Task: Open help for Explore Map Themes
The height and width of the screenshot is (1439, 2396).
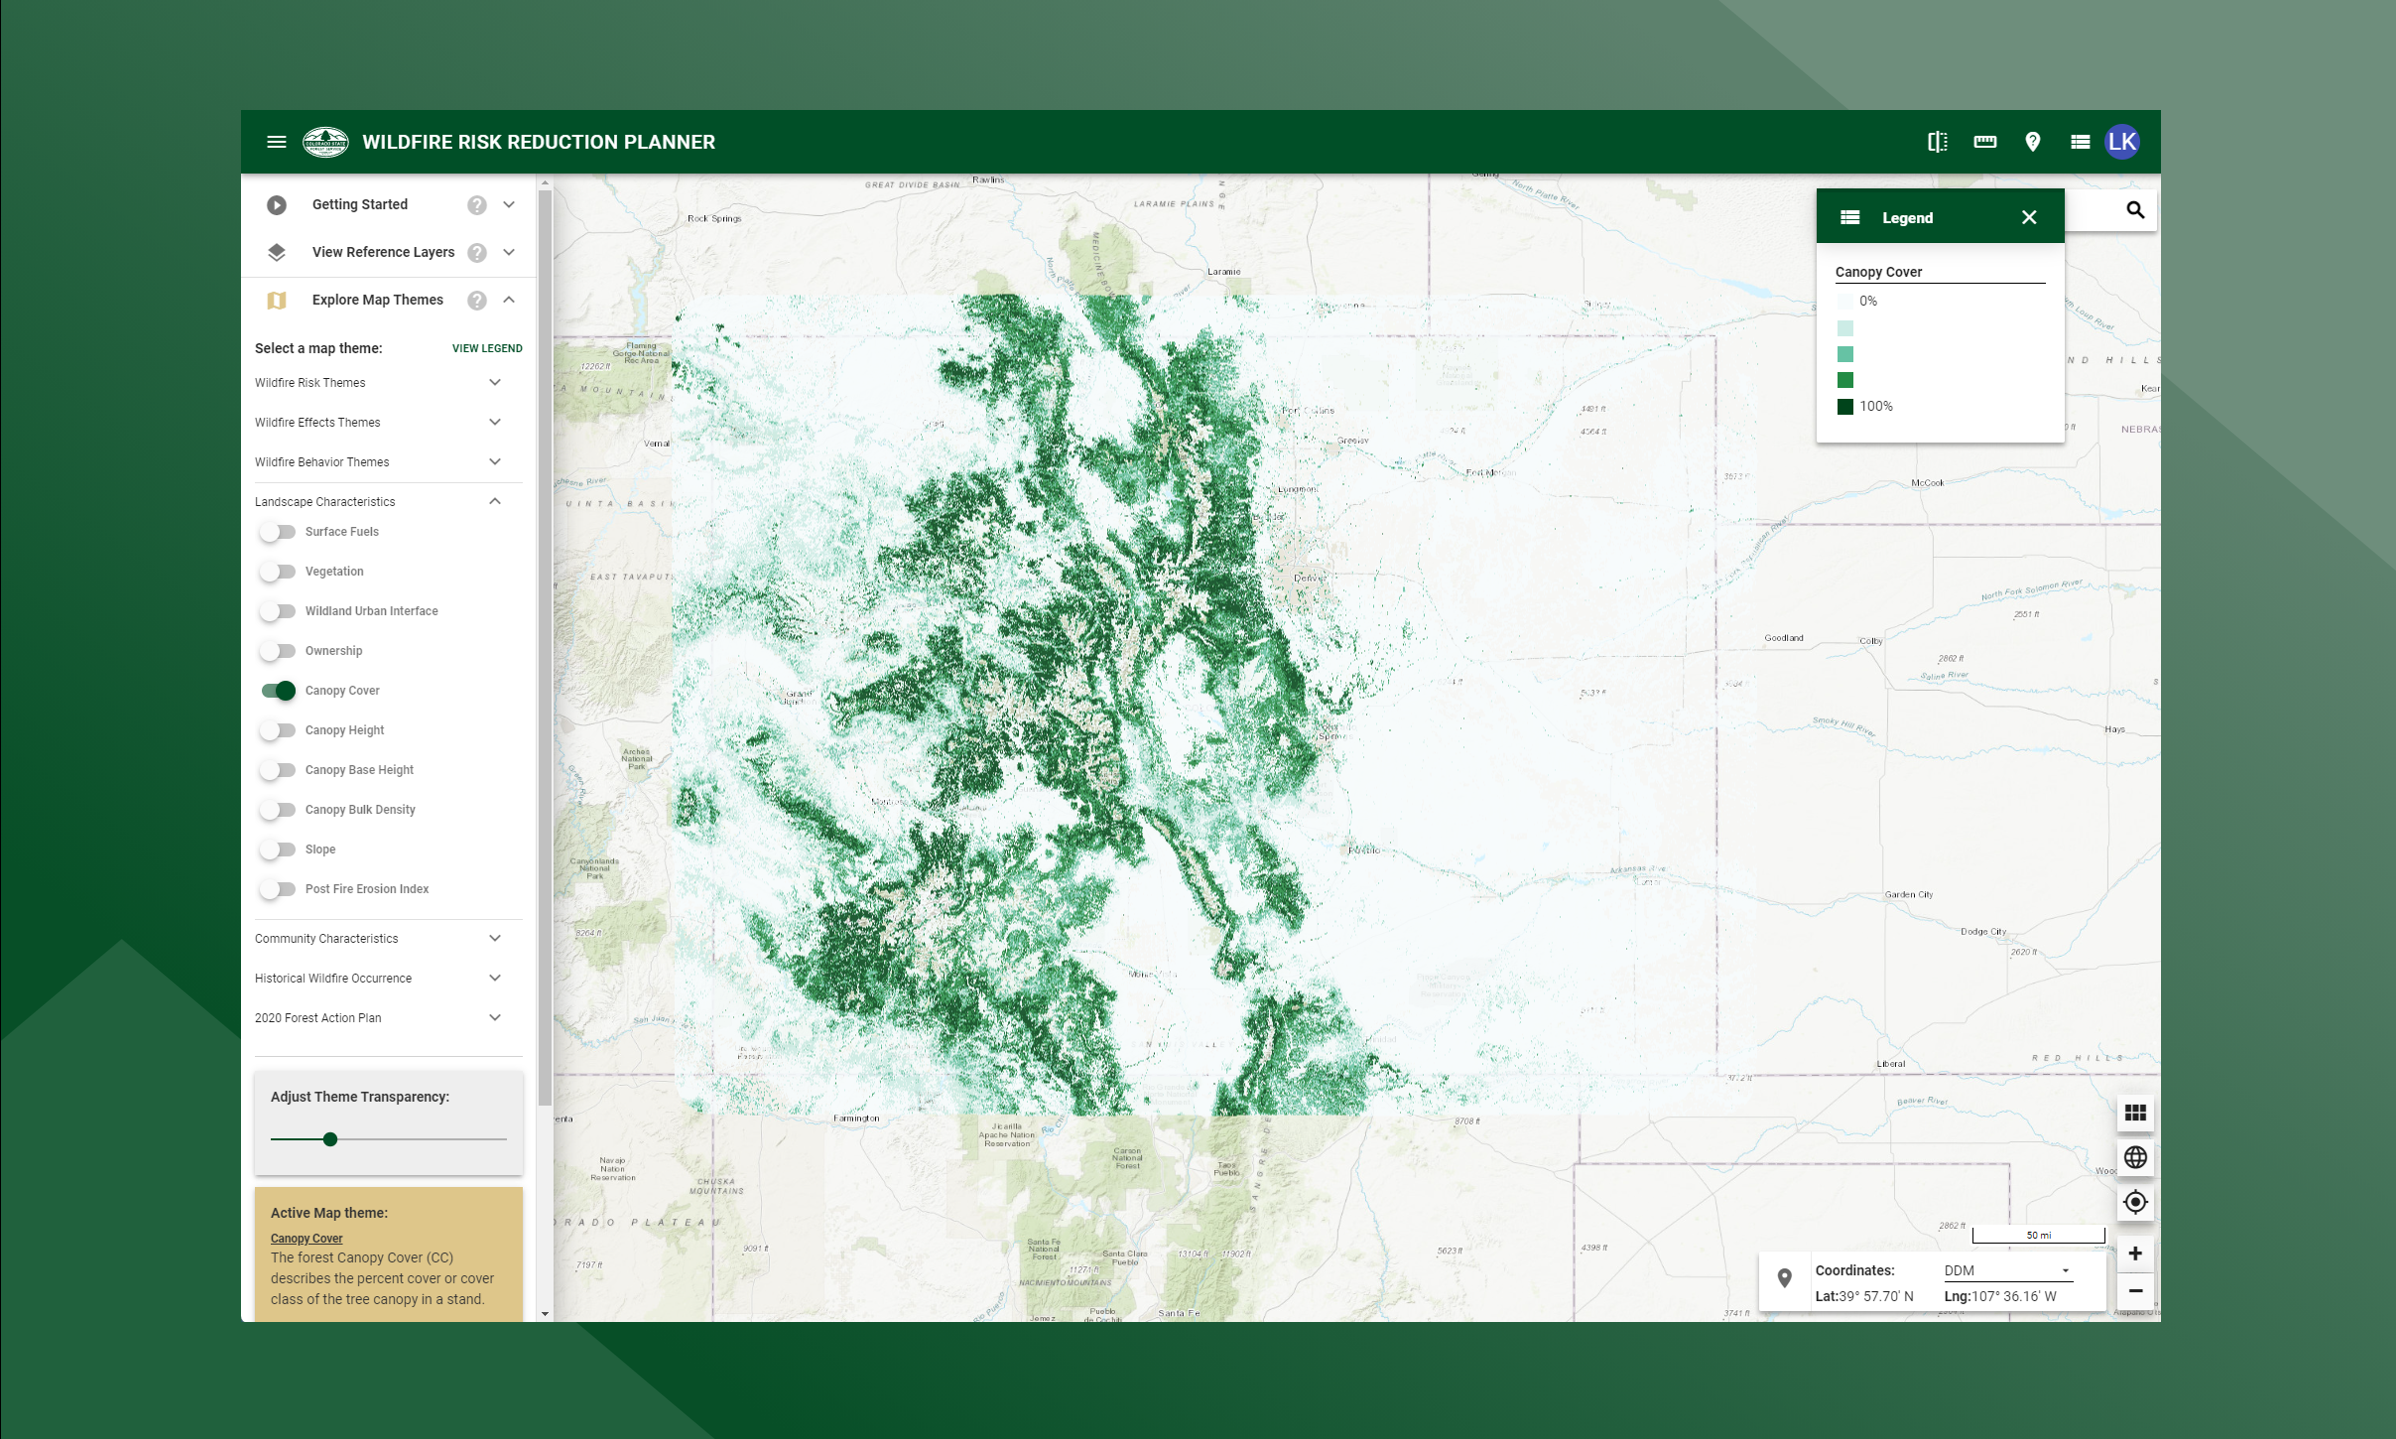Action: (477, 300)
